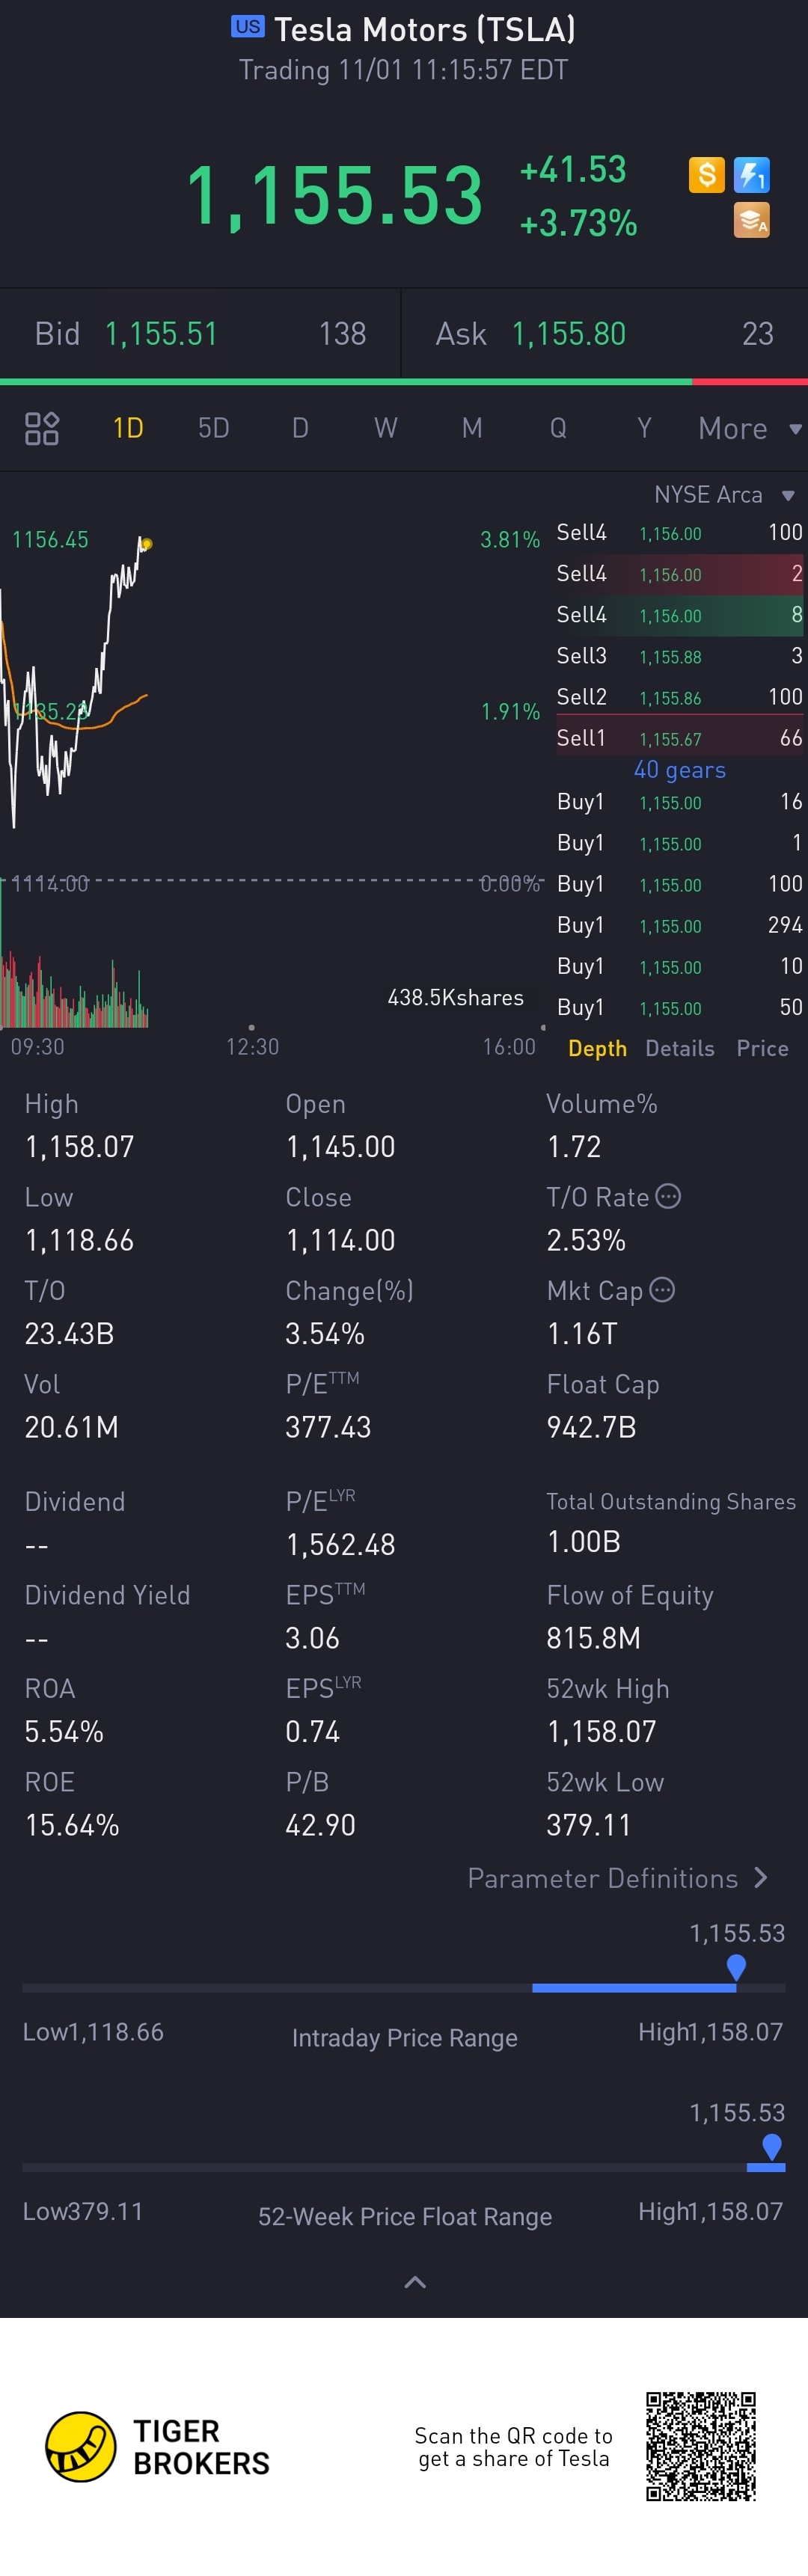
Task: Tap the blue lightning bolt icon
Action: 752,175
